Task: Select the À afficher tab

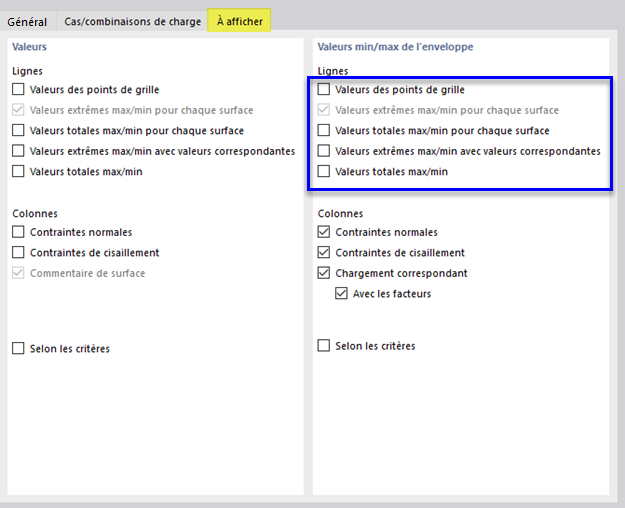Action: pyautogui.click(x=240, y=21)
